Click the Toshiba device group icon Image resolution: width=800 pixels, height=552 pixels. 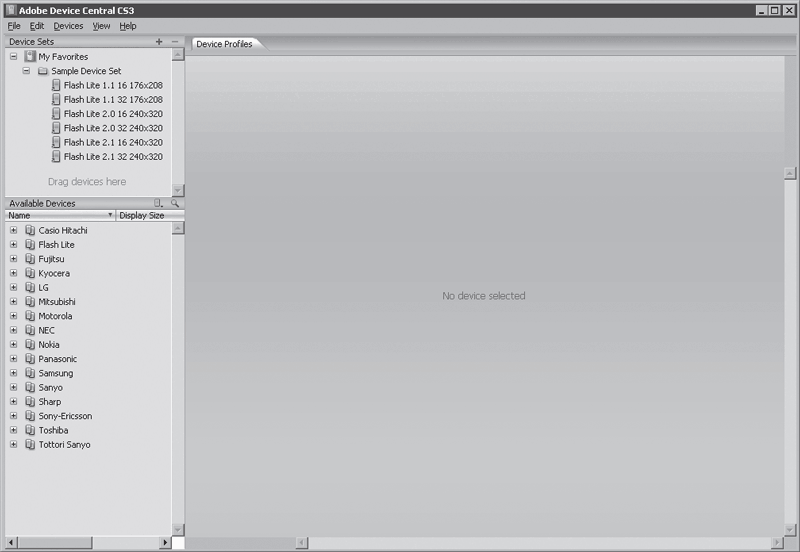point(30,431)
